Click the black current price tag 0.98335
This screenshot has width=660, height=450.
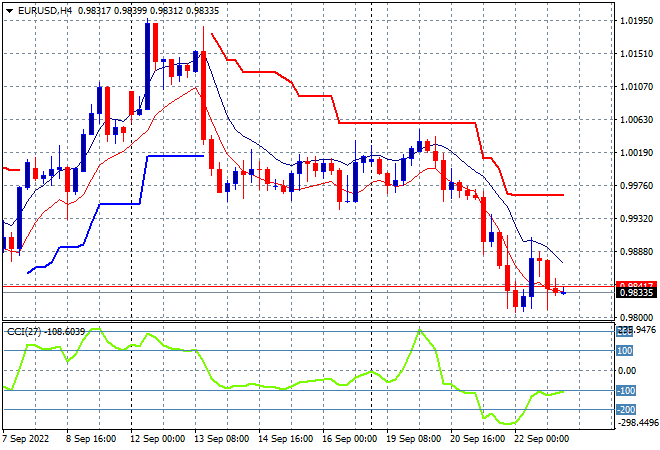pos(636,293)
